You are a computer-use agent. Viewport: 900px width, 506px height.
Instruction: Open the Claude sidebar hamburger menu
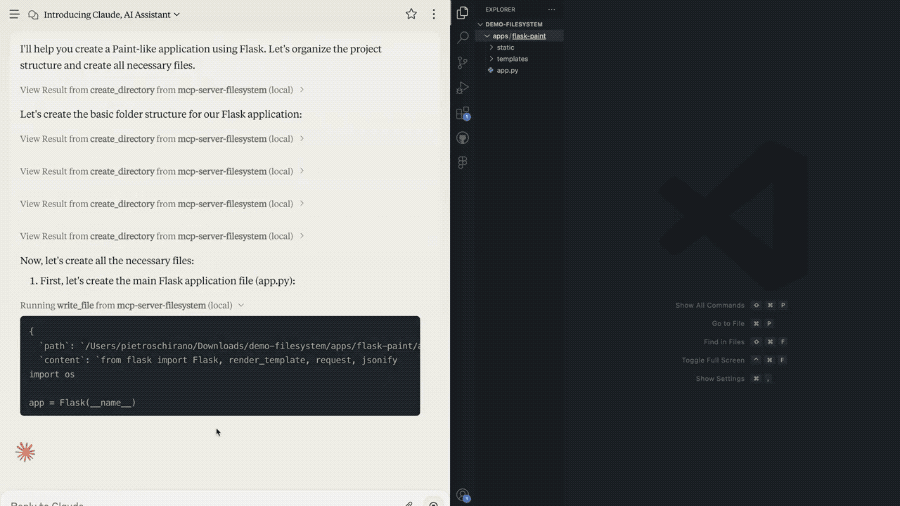[14, 14]
